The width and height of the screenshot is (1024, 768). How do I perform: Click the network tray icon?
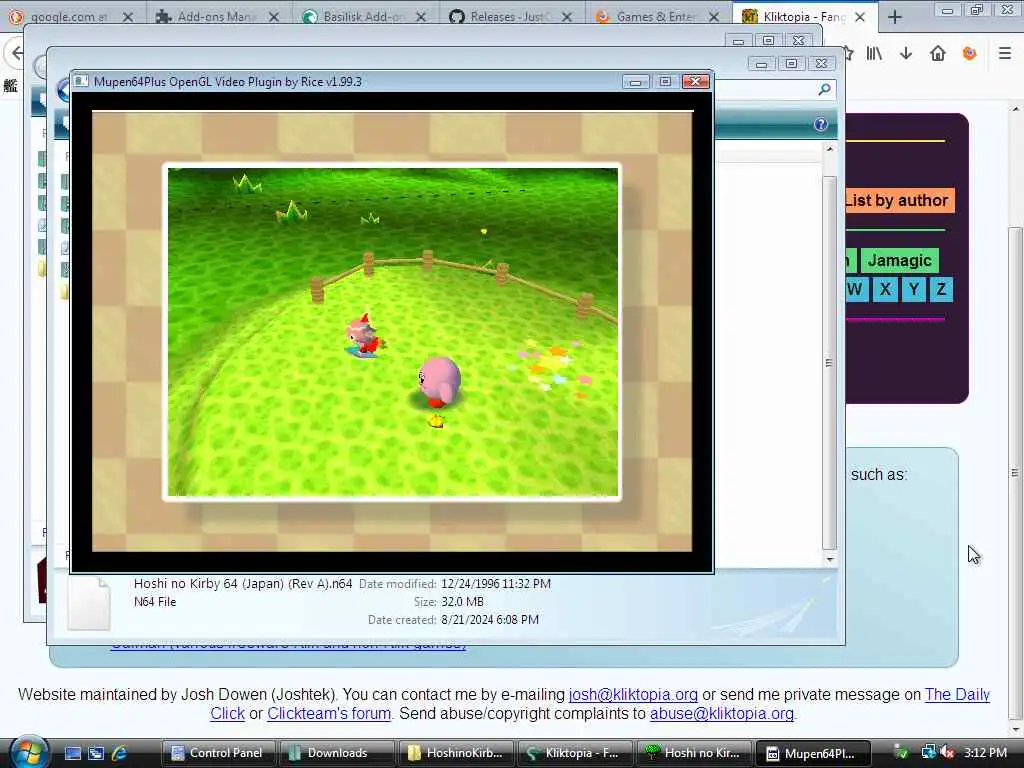coord(928,753)
